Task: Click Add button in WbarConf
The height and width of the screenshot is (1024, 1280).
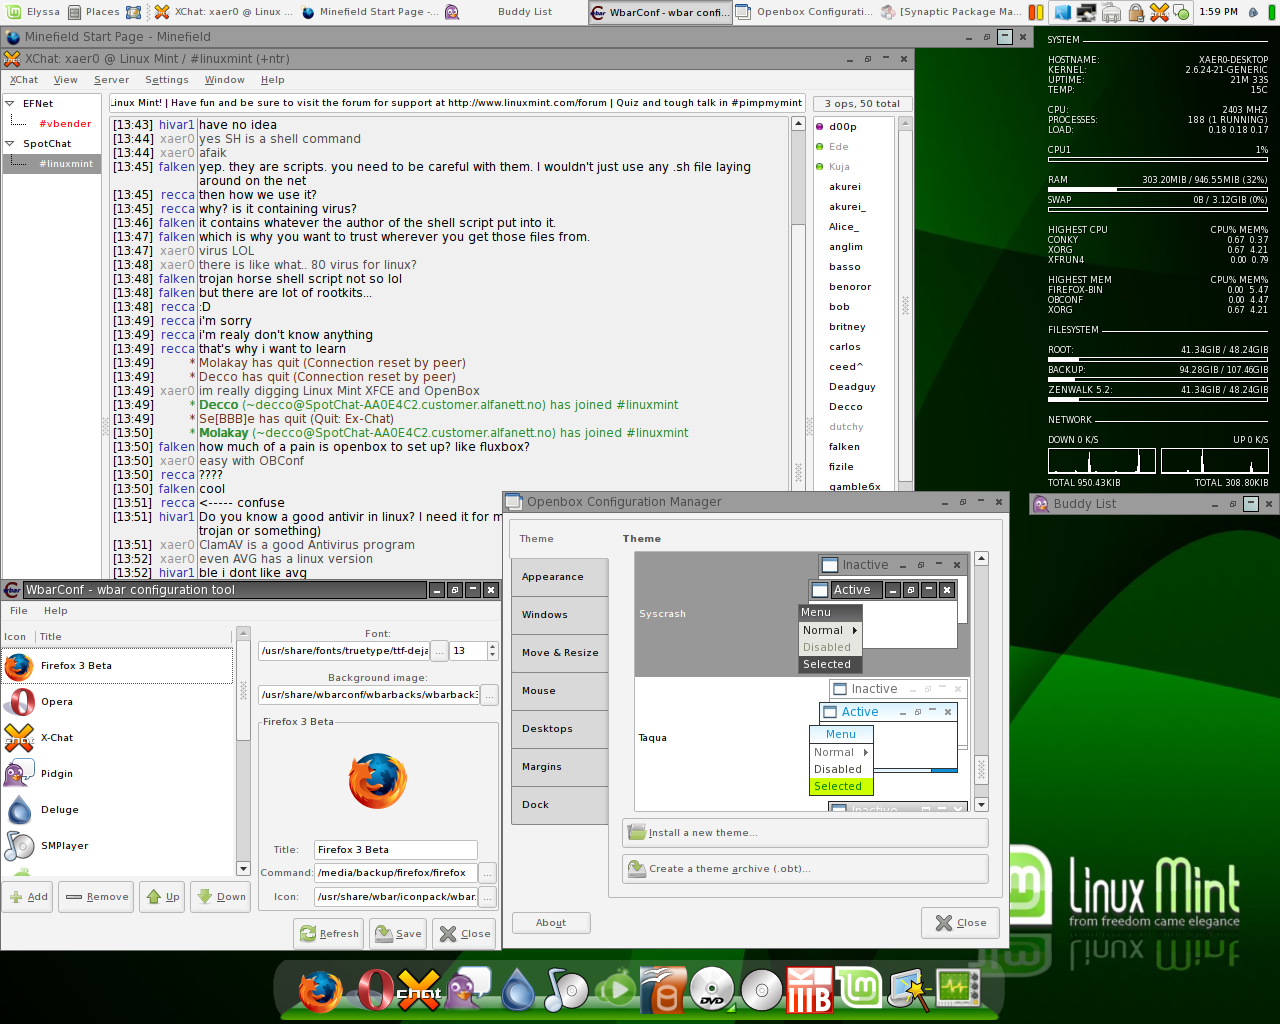Action: [x=28, y=897]
